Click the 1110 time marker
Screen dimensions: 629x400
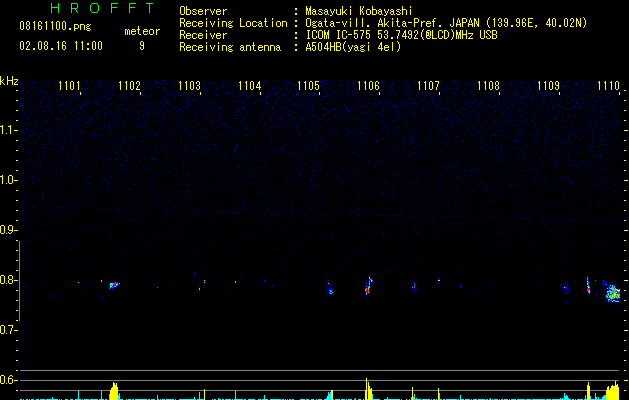point(608,86)
